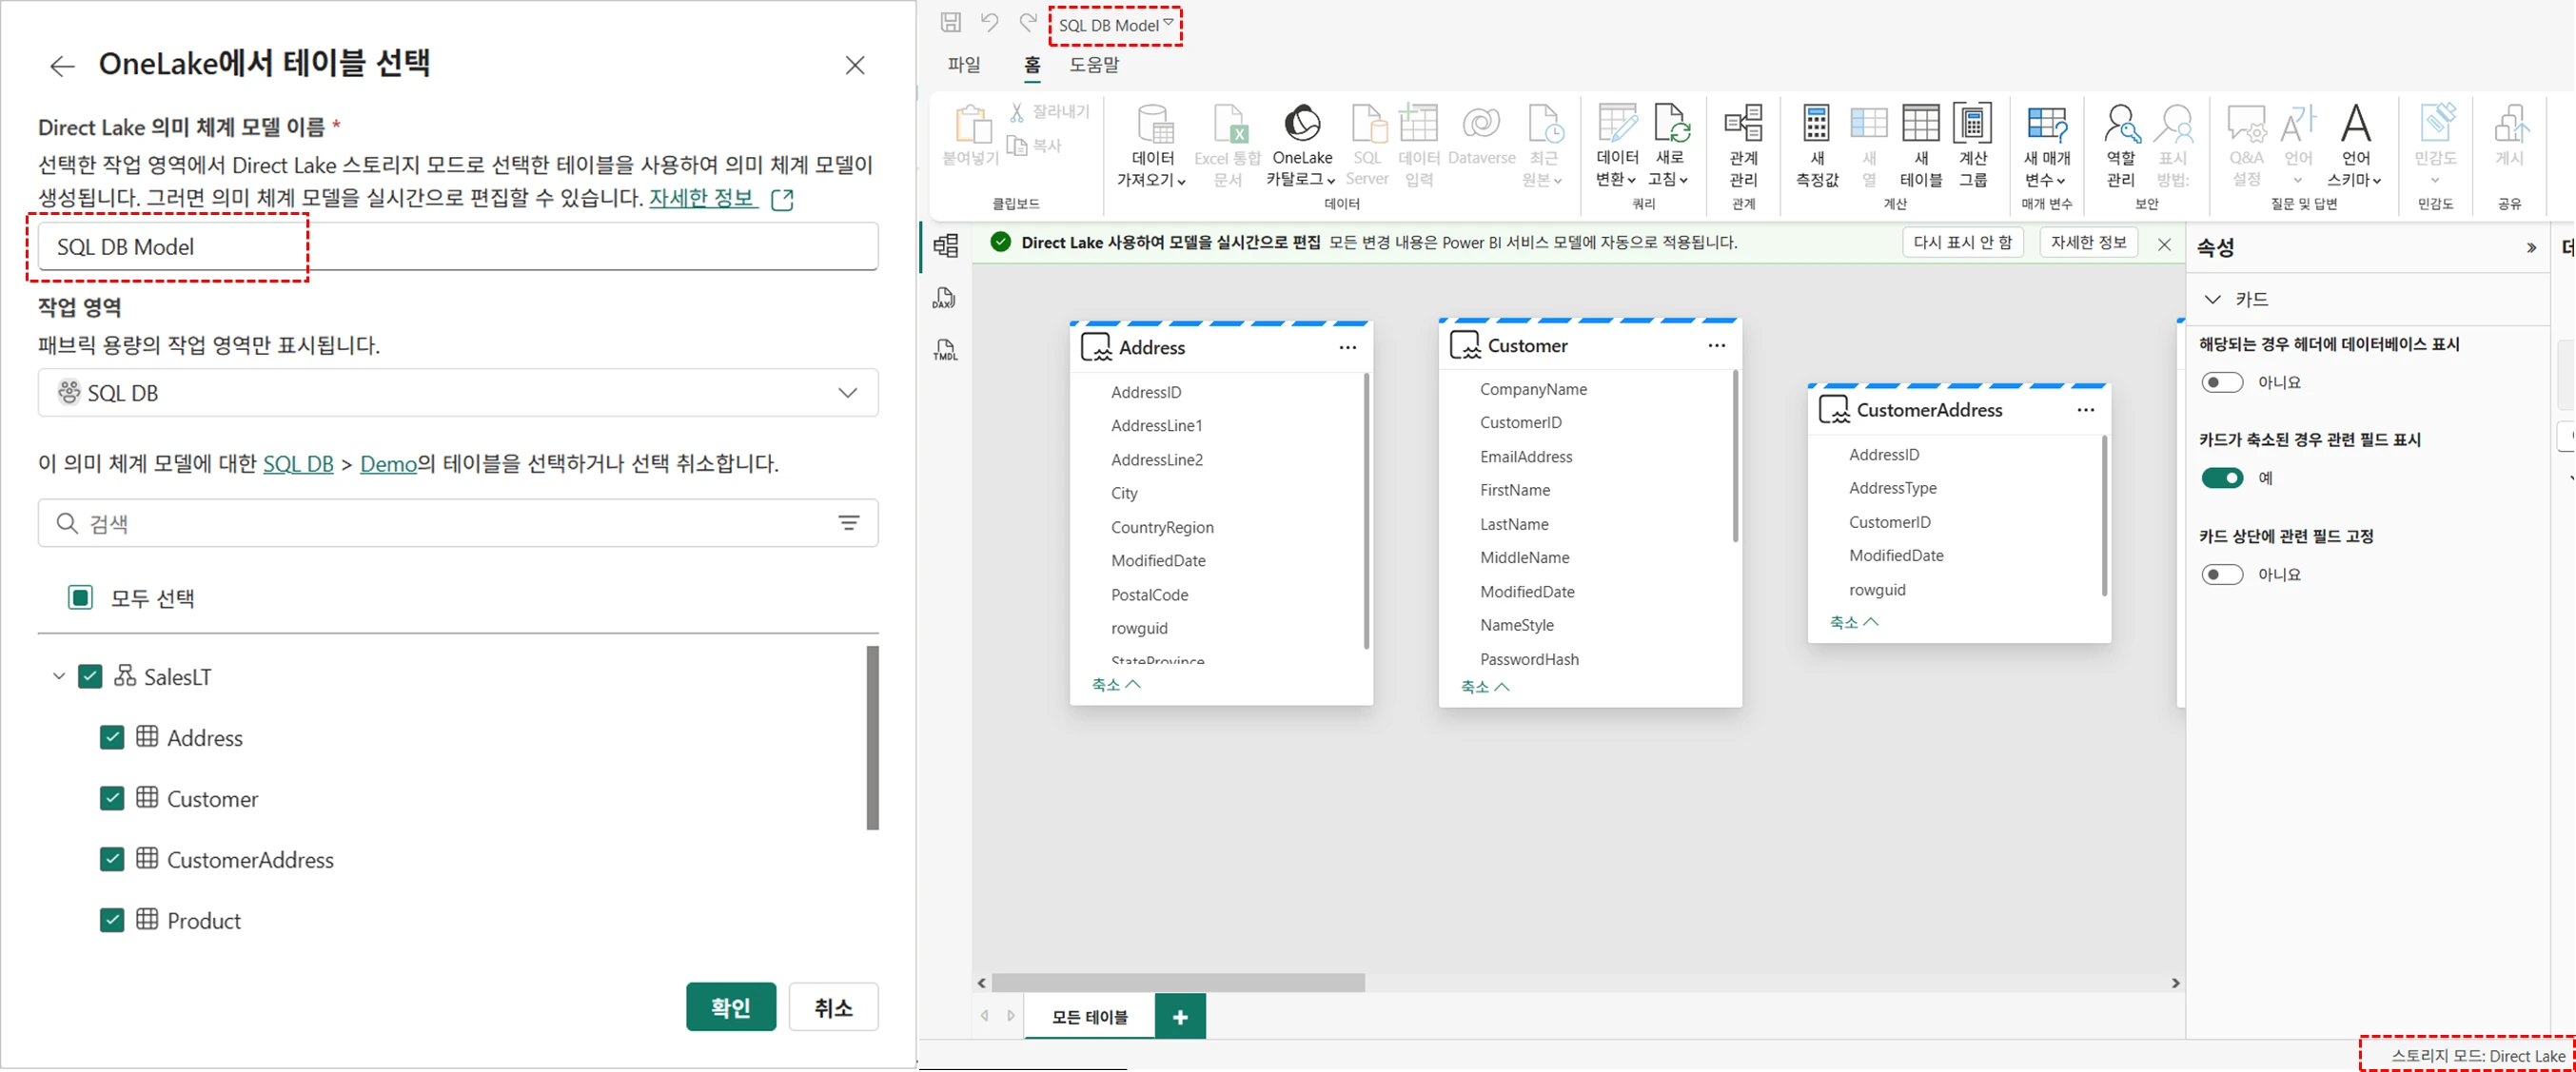Click the save icon in title bar
This screenshot has width=2576, height=1072.
[x=951, y=23]
